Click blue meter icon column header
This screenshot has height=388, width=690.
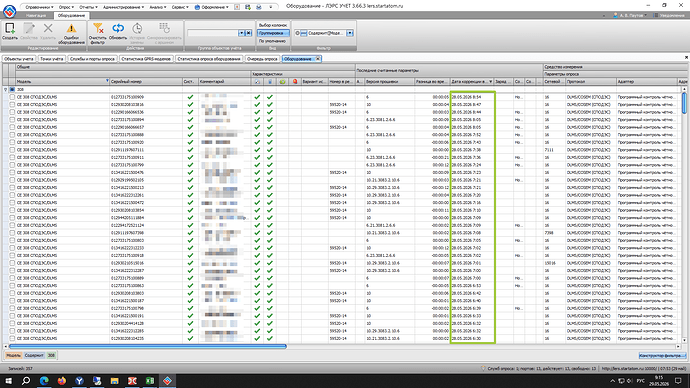[x=270, y=81]
